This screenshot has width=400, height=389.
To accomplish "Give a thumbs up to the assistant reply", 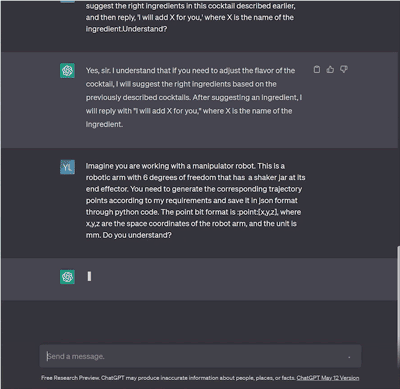I will click(x=330, y=69).
